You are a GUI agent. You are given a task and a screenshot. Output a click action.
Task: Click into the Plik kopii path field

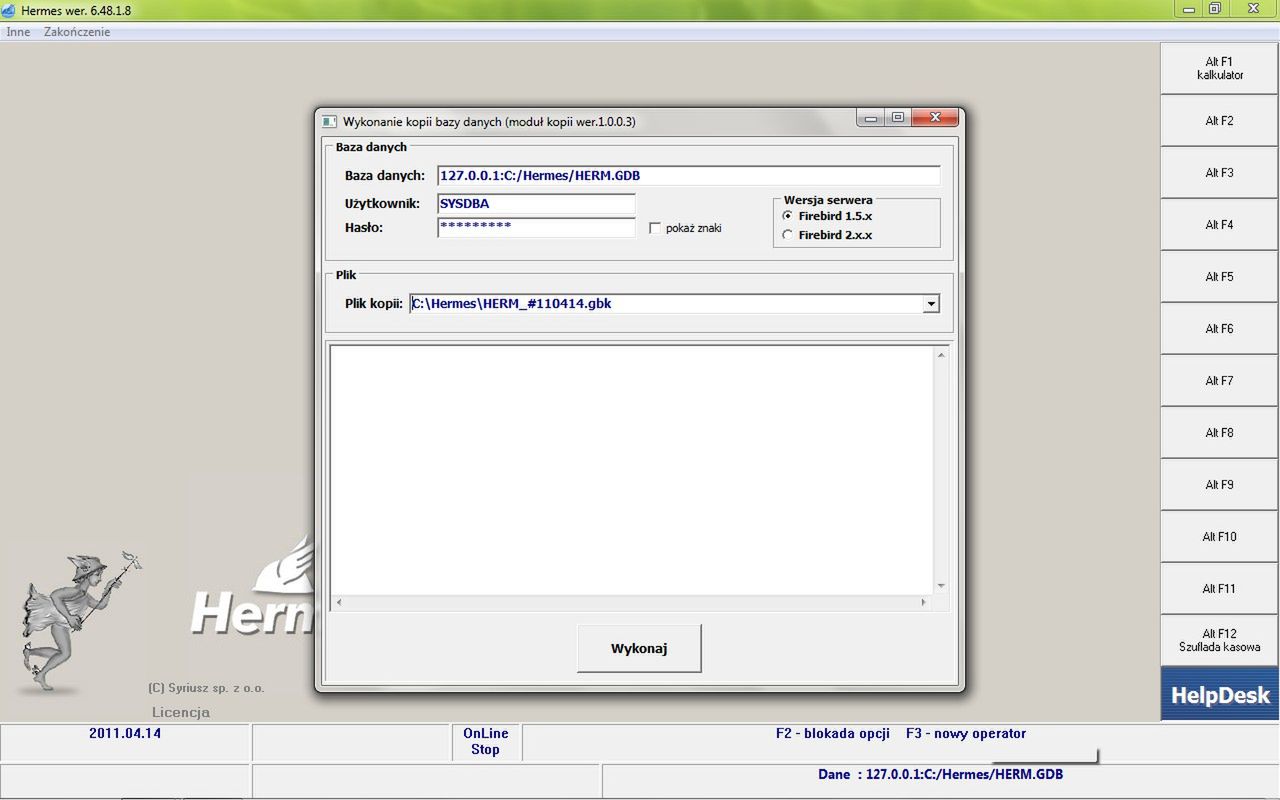[x=666, y=303]
